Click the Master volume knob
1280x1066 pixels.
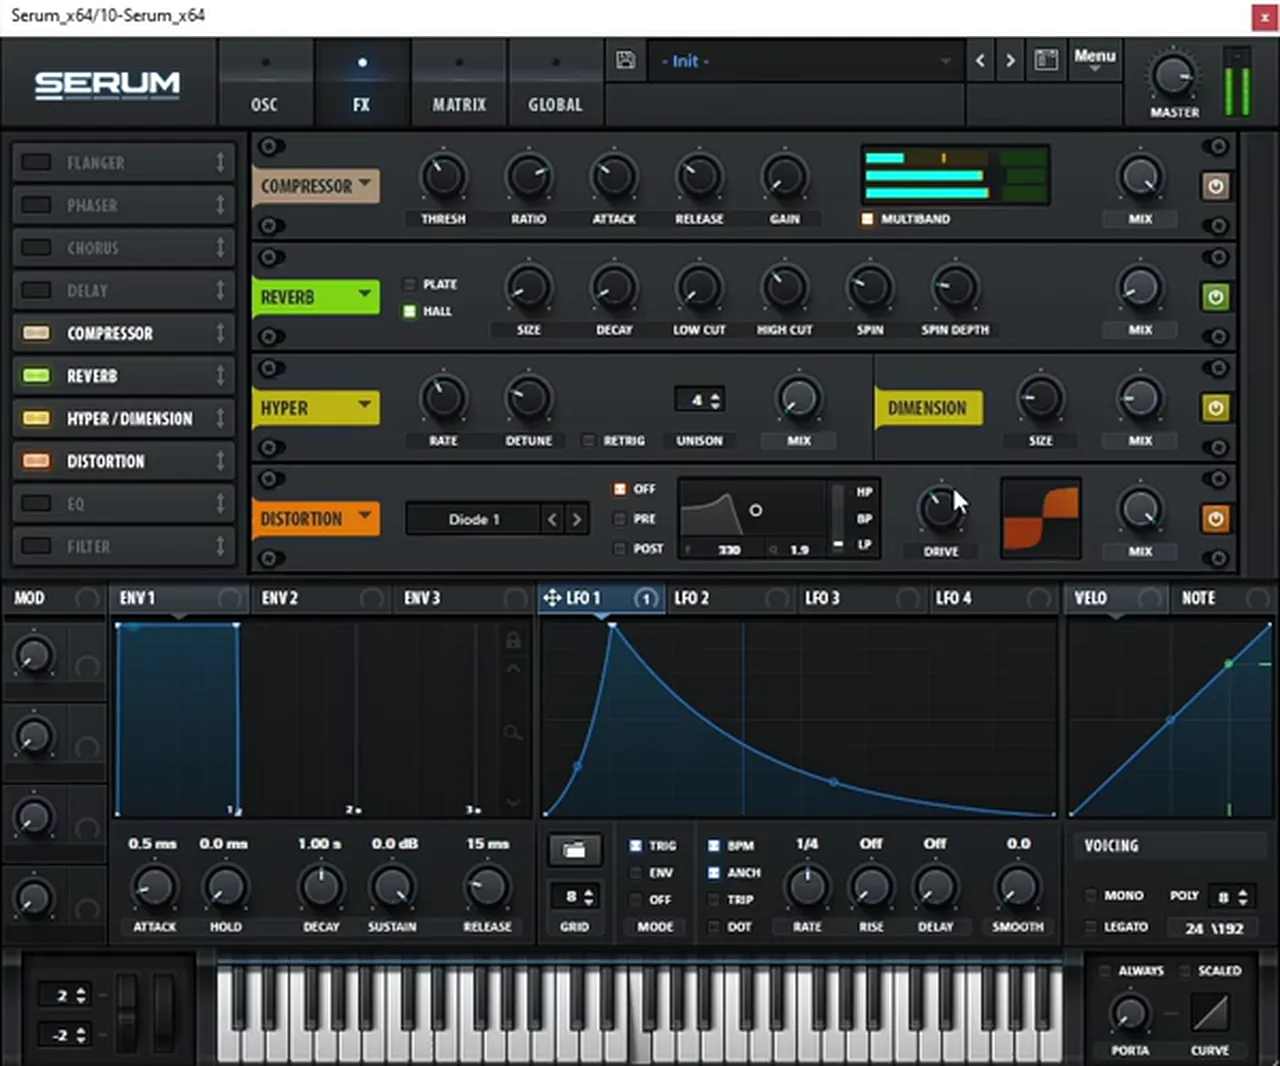click(x=1173, y=76)
